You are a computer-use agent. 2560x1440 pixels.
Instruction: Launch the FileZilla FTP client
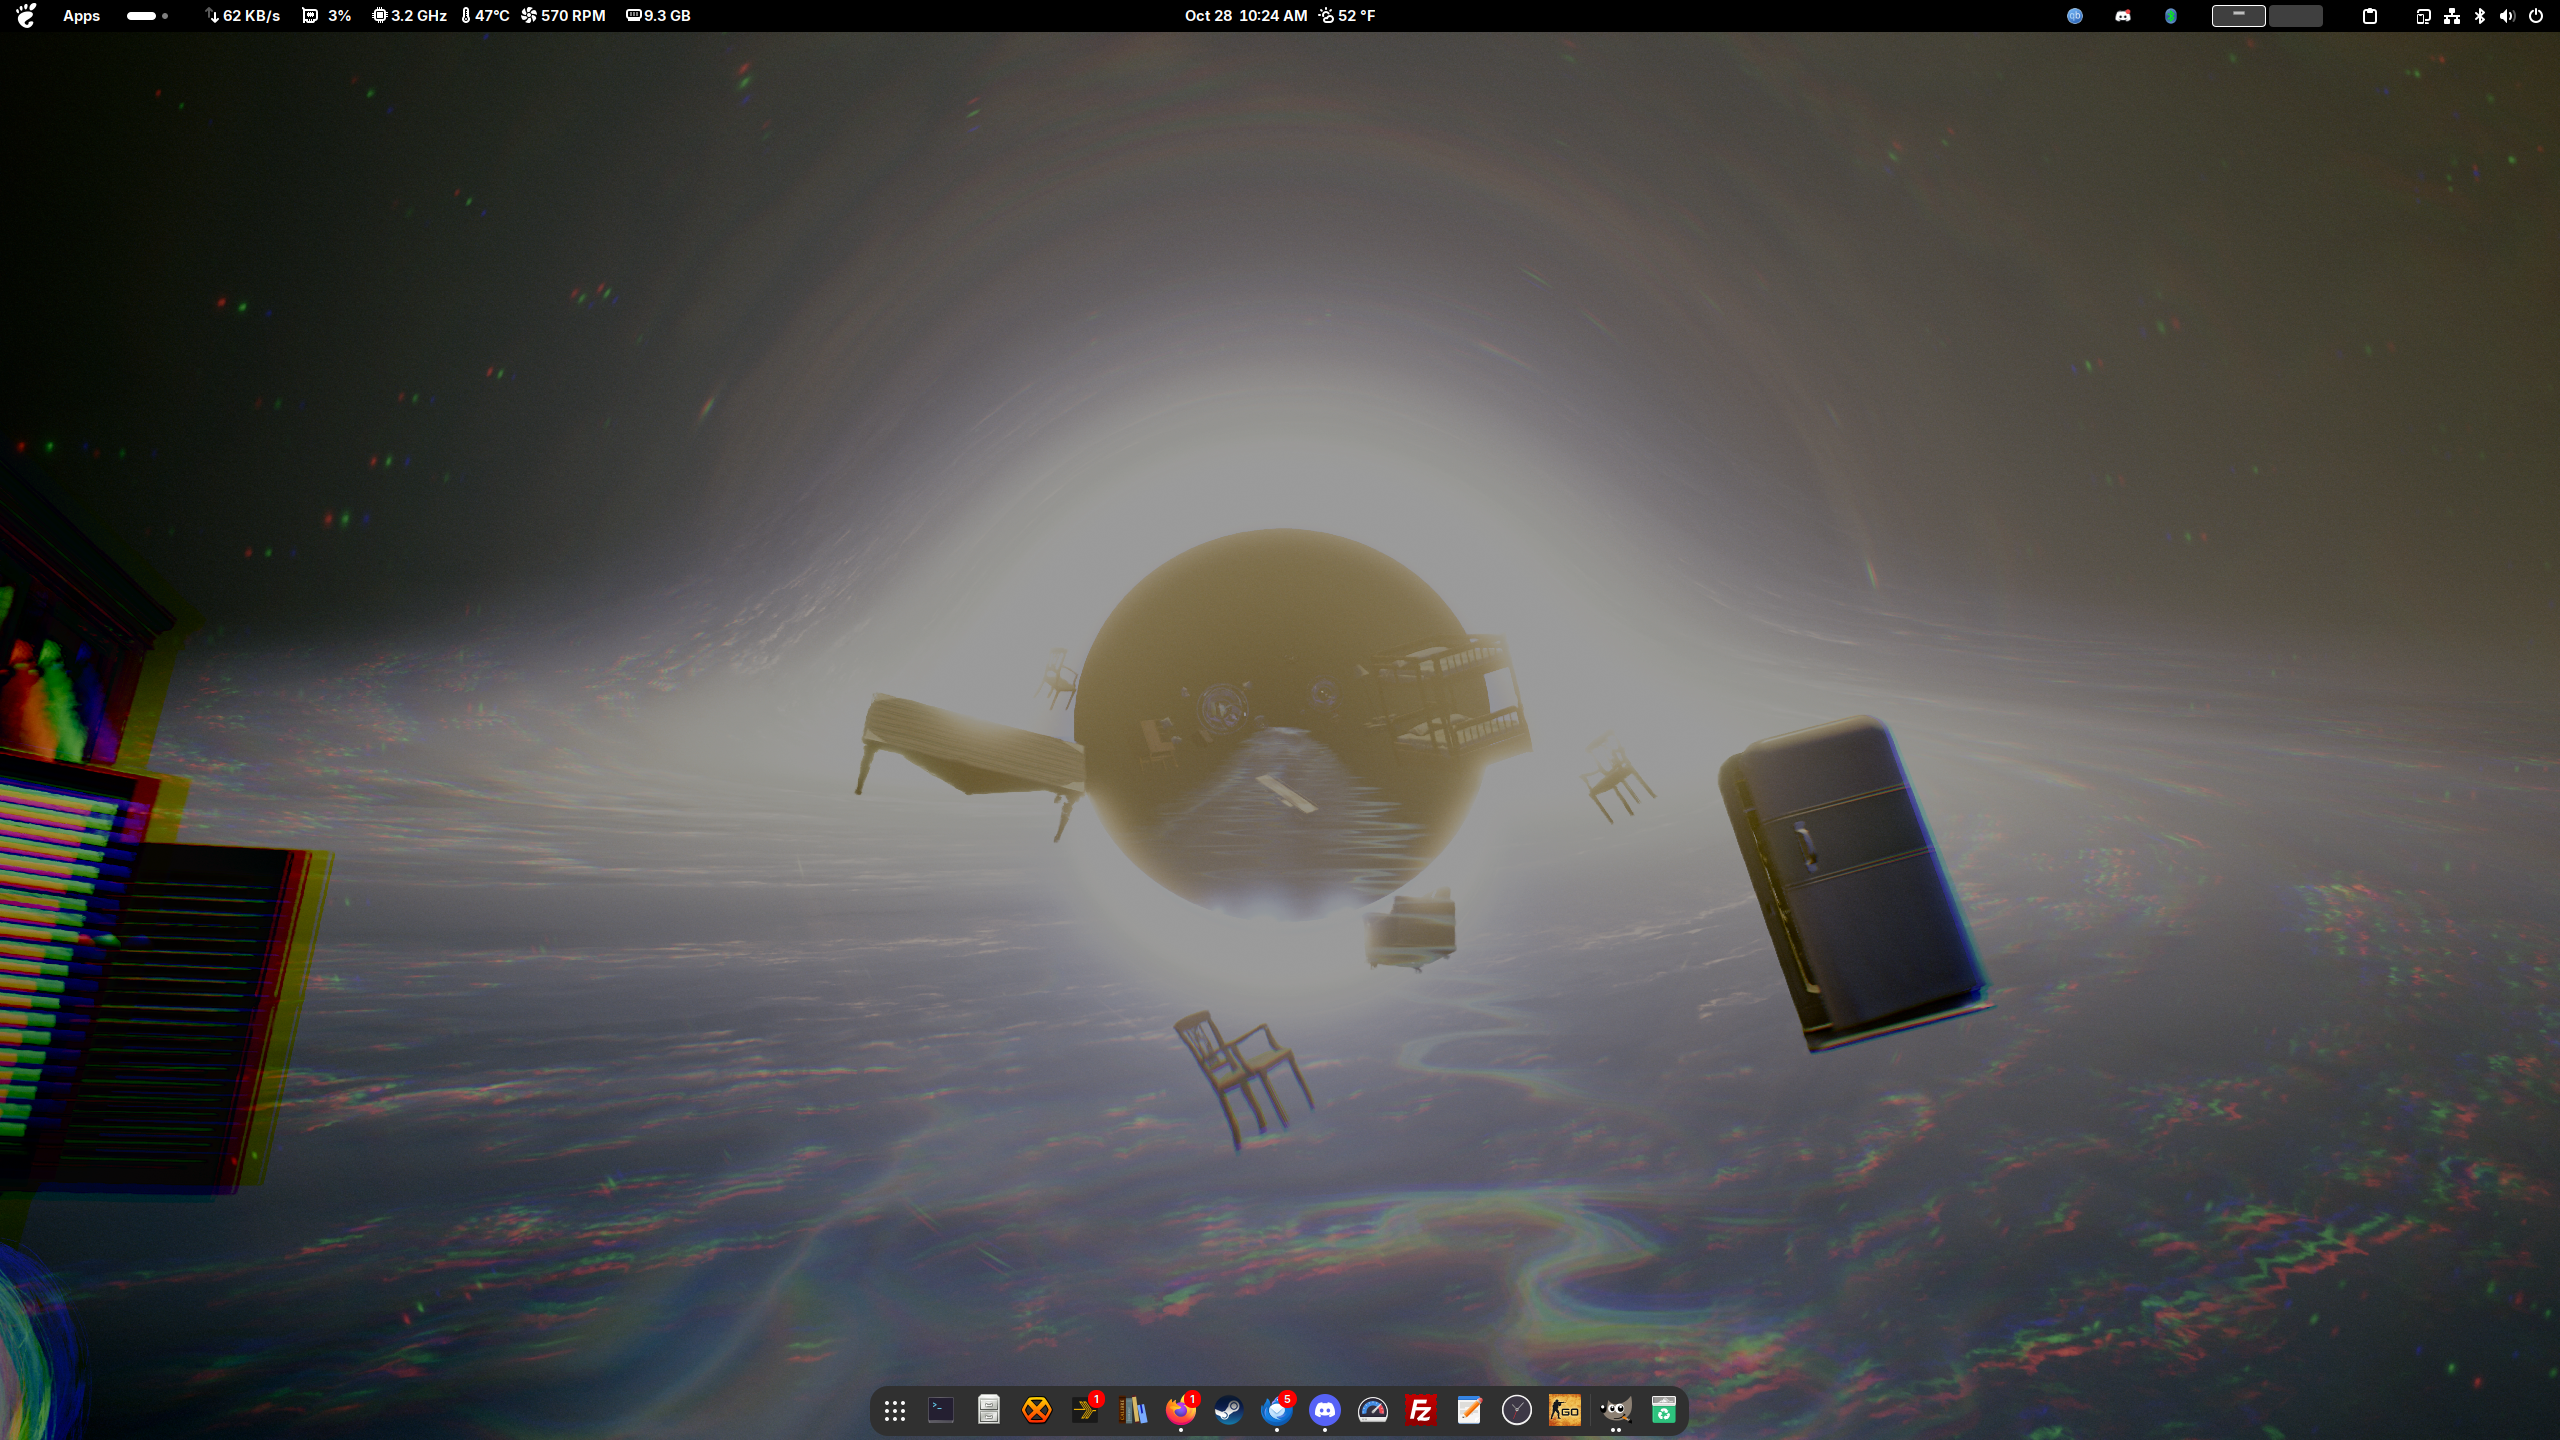coord(1421,1410)
